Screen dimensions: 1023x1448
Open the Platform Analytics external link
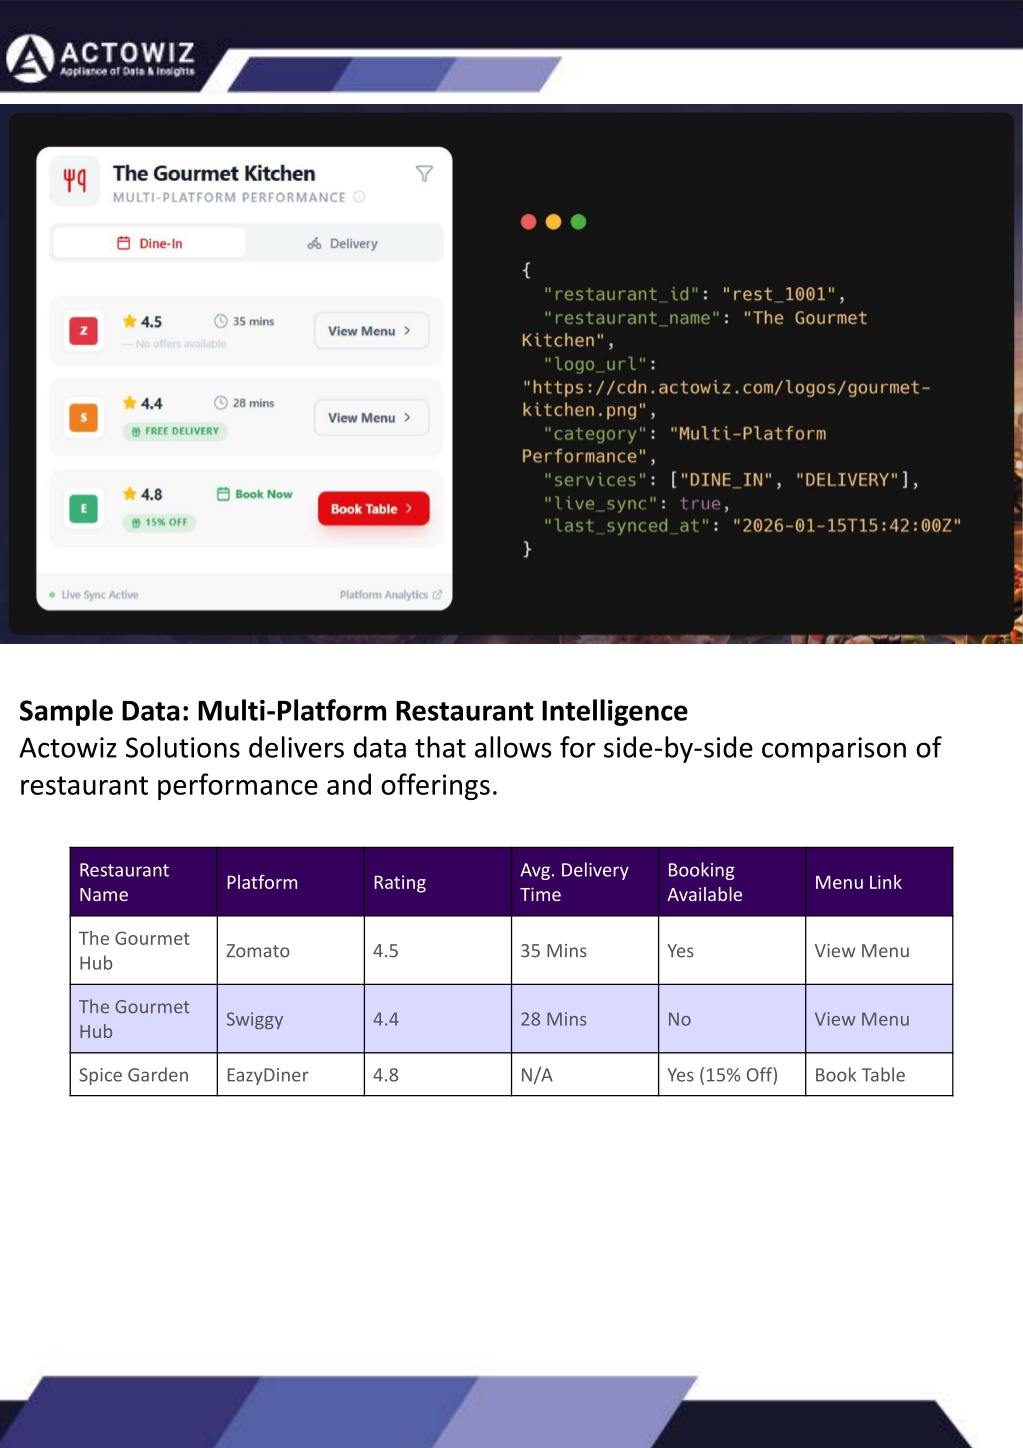390,595
